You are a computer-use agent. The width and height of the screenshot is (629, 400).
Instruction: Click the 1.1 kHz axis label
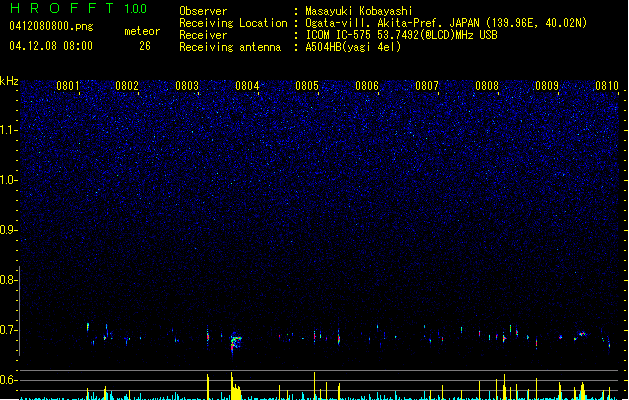pyautogui.click(x=8, y=130)
